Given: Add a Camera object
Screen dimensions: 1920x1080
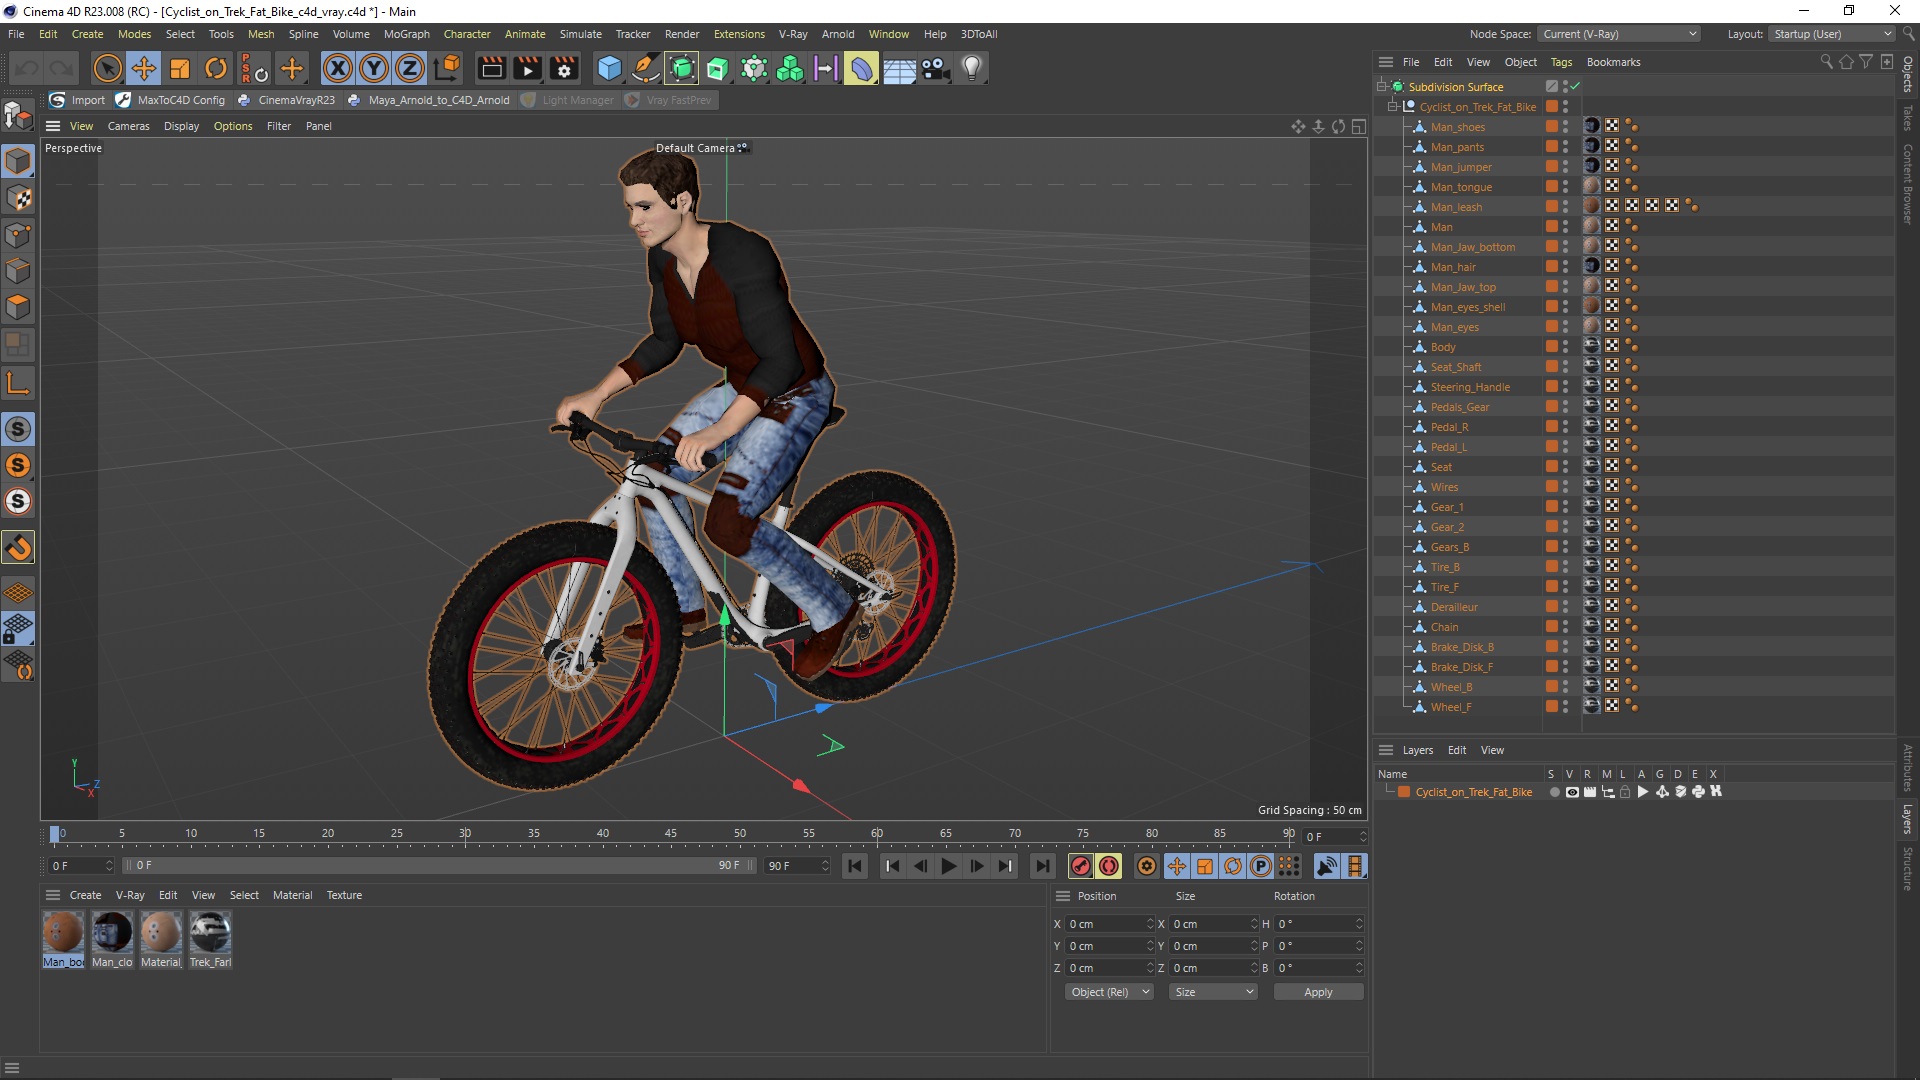Looking at the screenshot, I should [x=936, y=68].
